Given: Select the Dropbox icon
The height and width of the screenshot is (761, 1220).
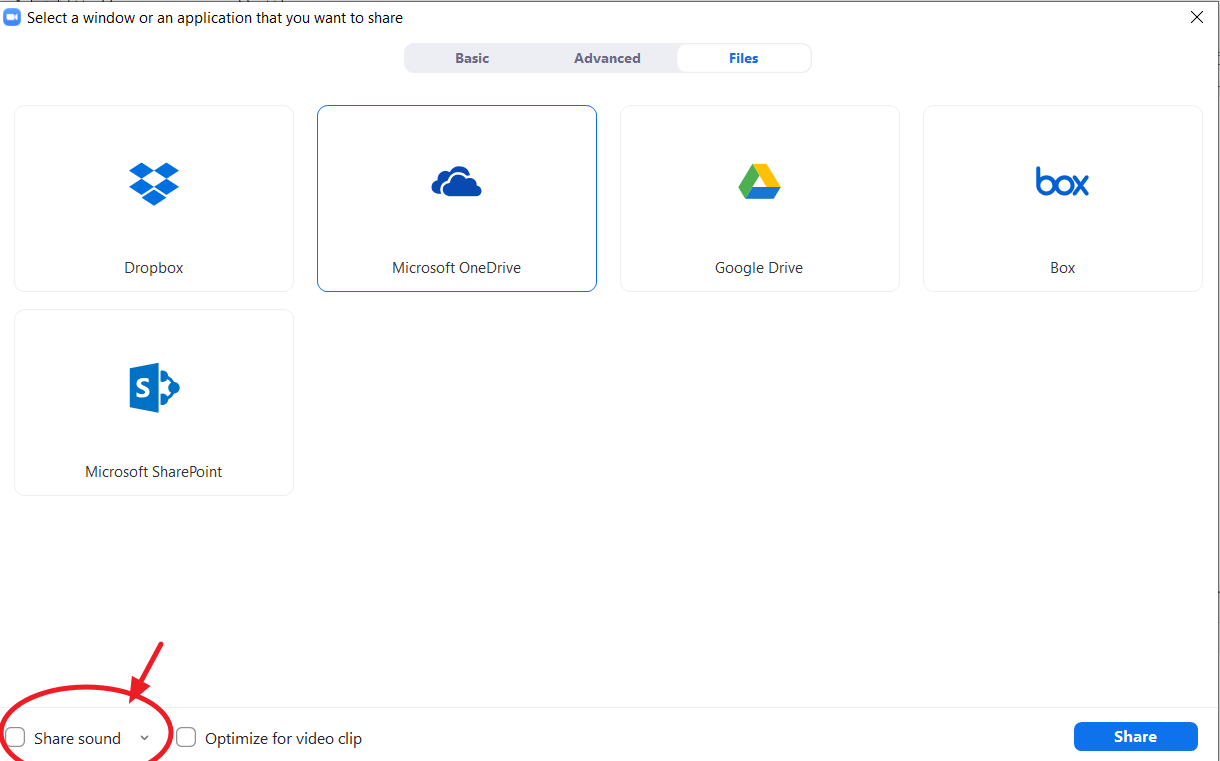Looking at the screenshot, I should tap(153, 183).
